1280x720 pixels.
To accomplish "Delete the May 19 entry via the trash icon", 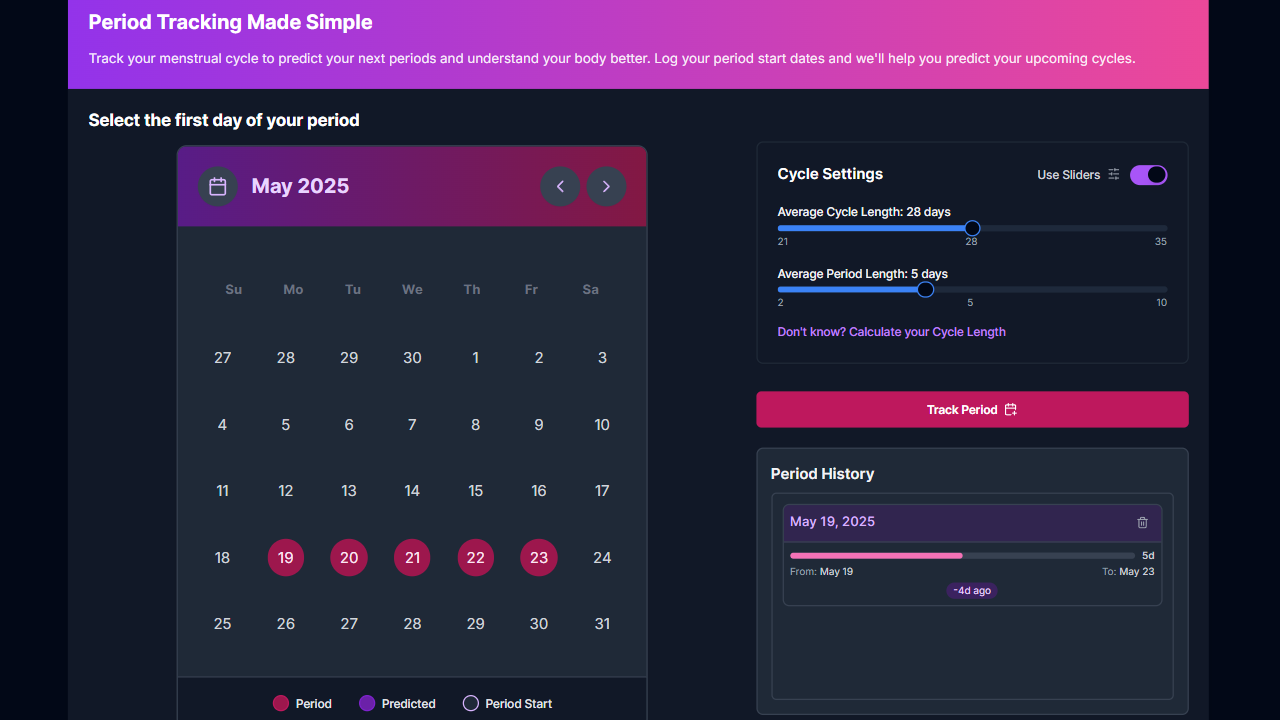I will point(1142,522).
